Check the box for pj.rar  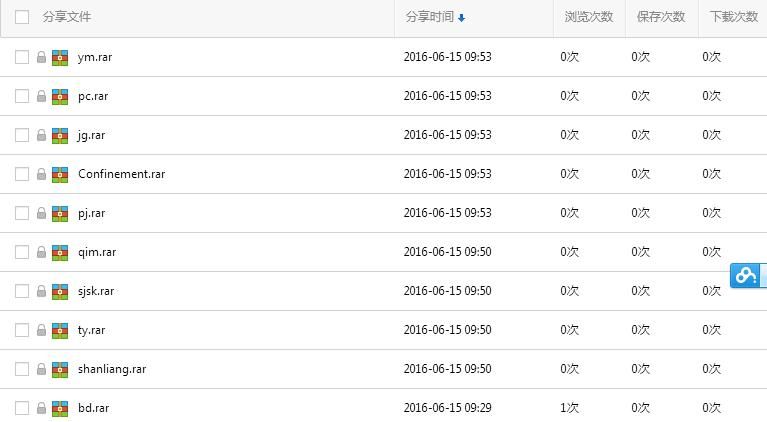[x=22, y=213]
